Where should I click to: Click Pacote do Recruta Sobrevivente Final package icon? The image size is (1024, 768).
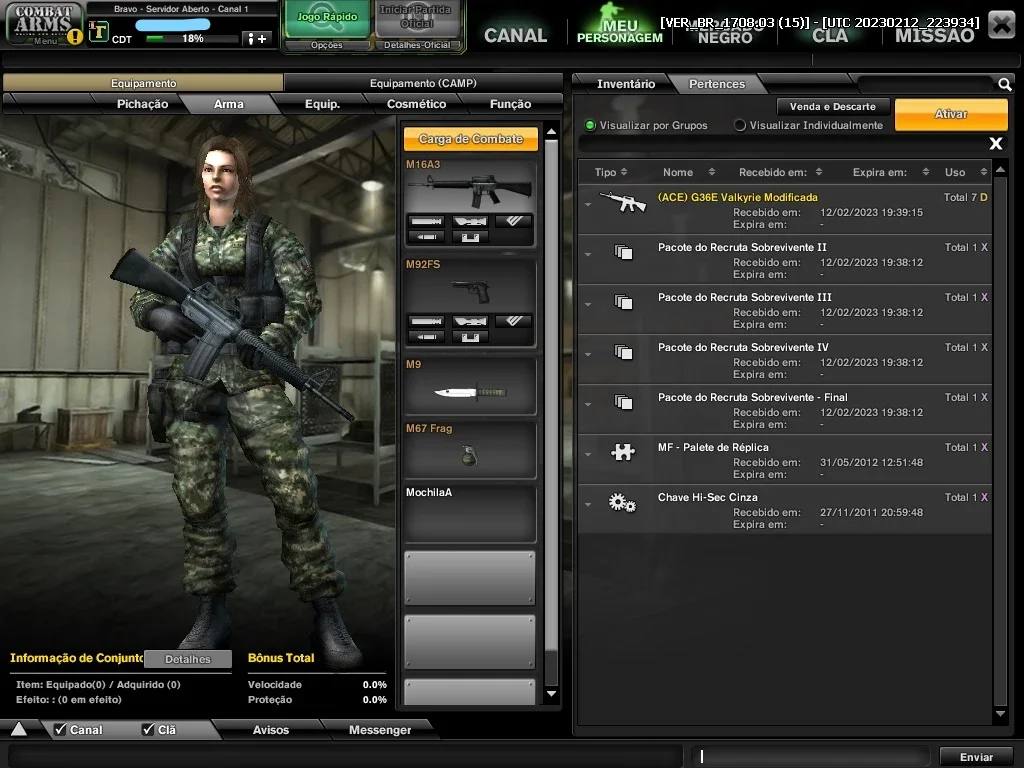tap(624, 402)
